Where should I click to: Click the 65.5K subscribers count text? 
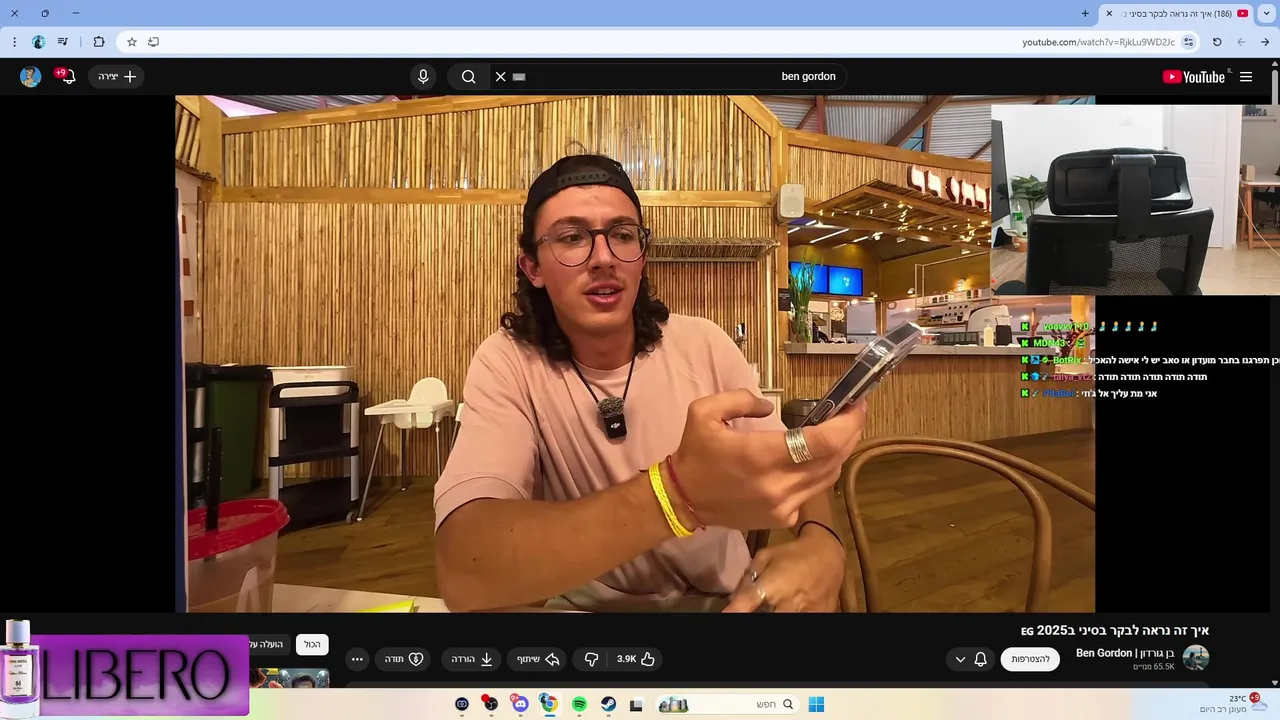(1154, 666)
